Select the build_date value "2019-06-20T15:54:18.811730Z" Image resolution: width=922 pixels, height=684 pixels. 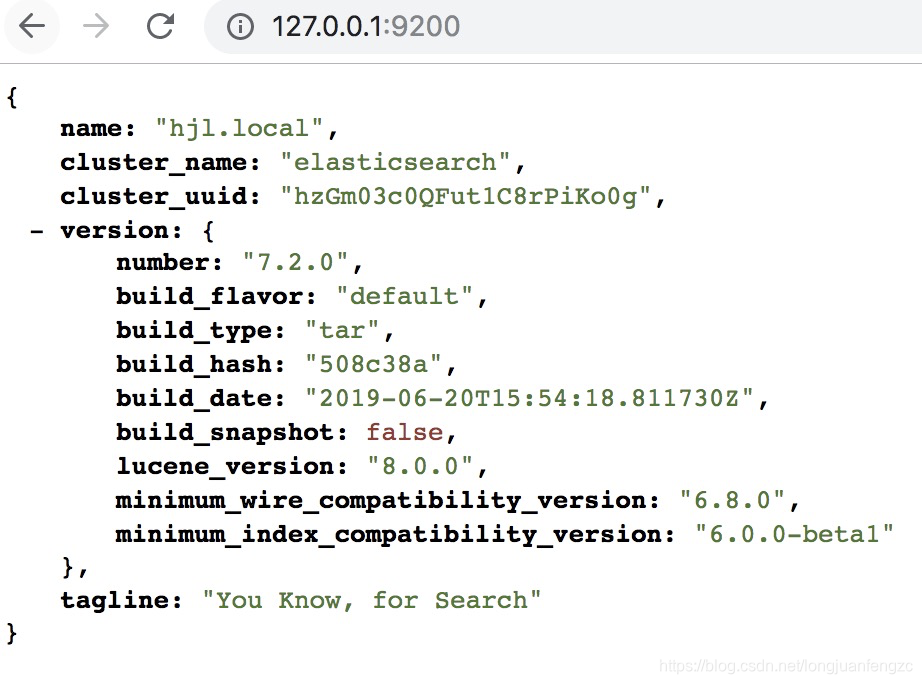(529, 399)
